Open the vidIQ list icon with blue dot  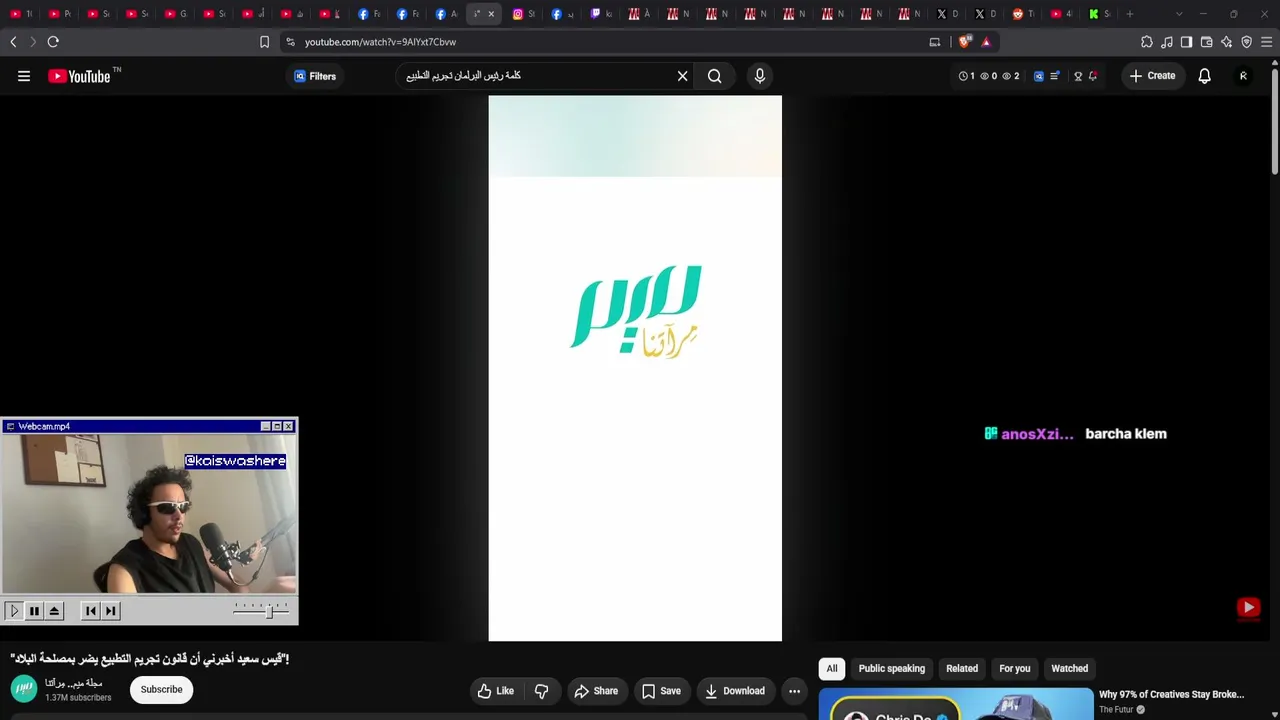pyautogui.click(x=1055, y=76)
